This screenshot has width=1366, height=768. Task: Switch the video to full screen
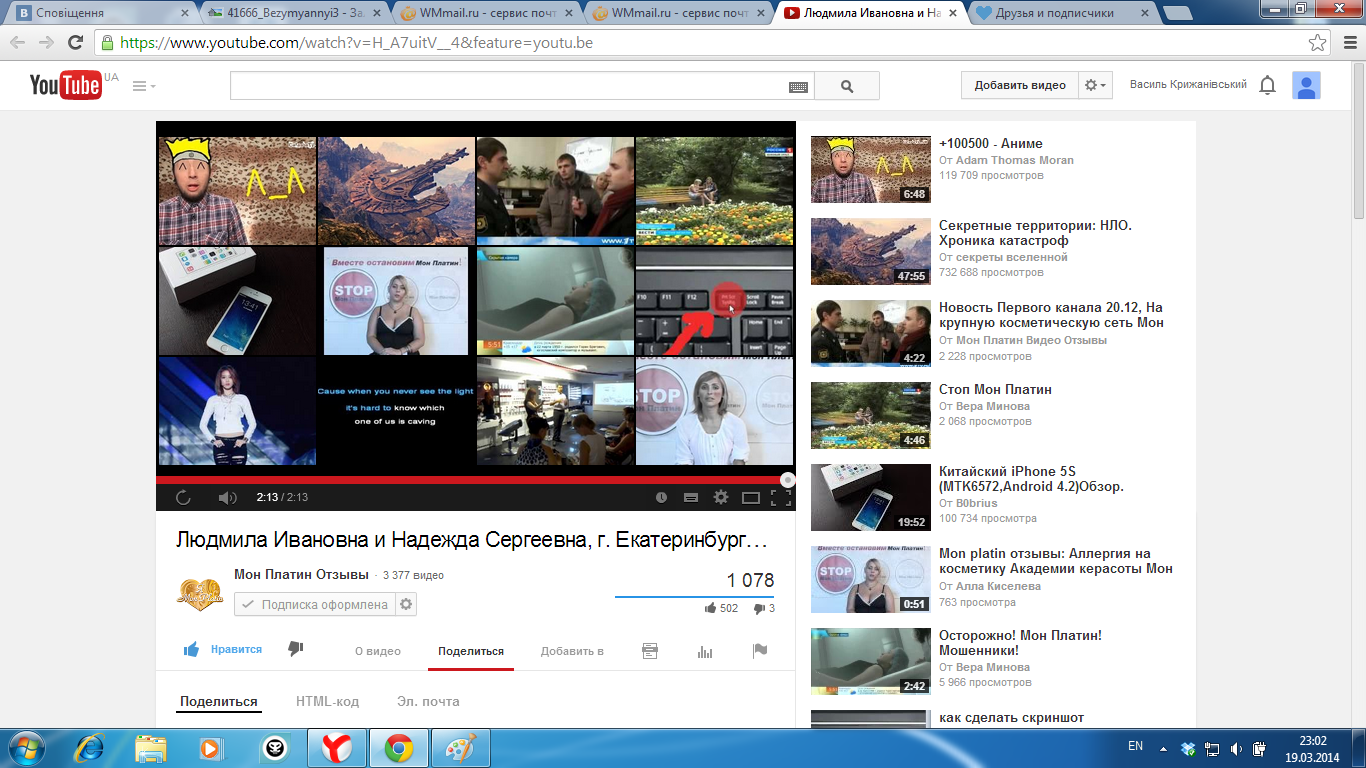click(x=781, y=497)
